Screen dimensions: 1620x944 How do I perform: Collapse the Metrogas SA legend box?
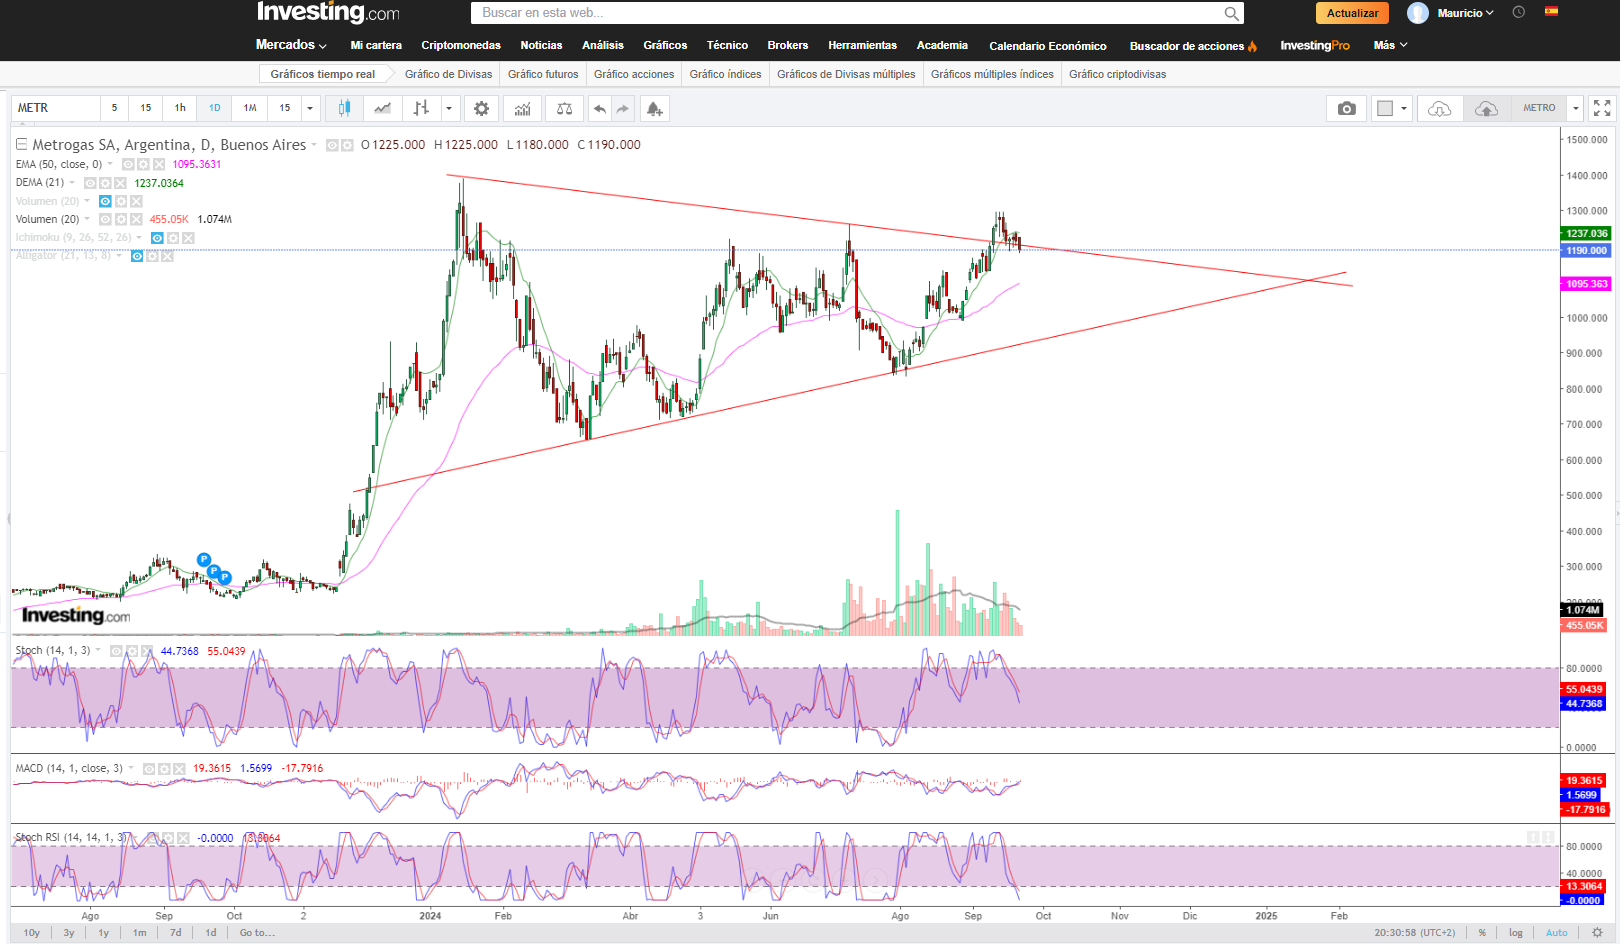pos(21,145)
